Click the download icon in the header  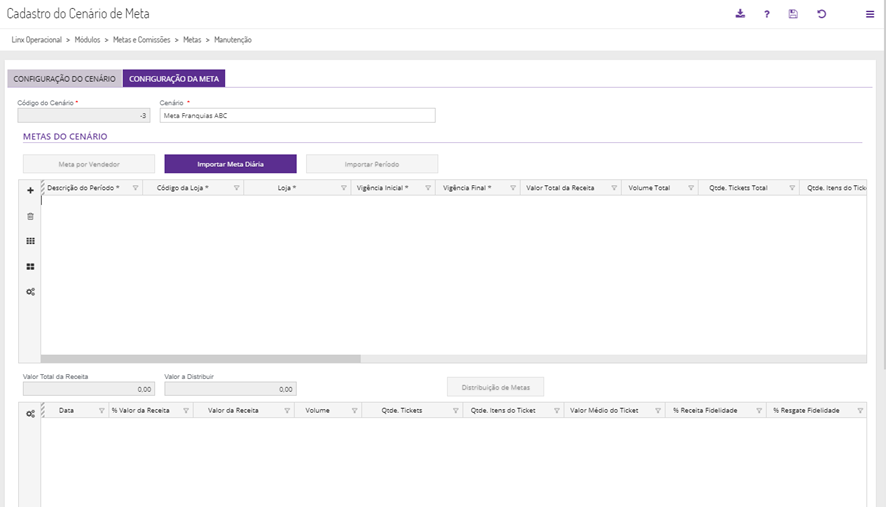tap(740, 14)
